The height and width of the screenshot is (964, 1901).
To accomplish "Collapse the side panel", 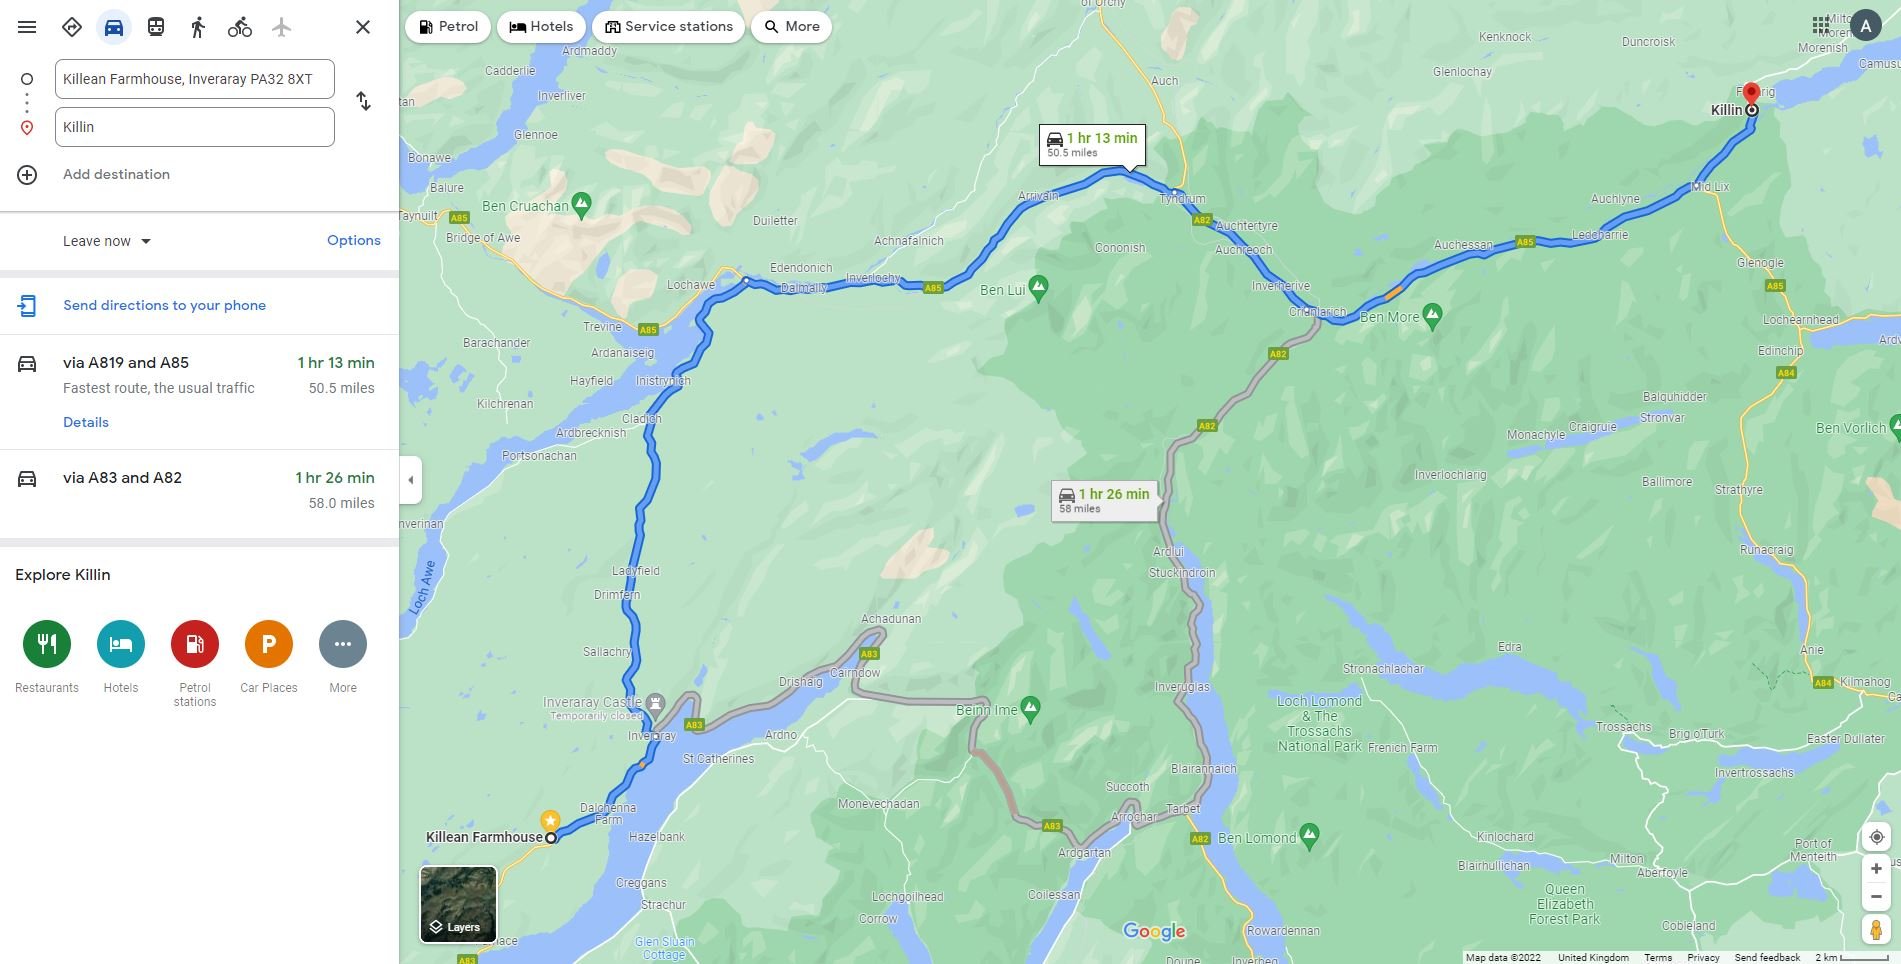I will 410,480.
